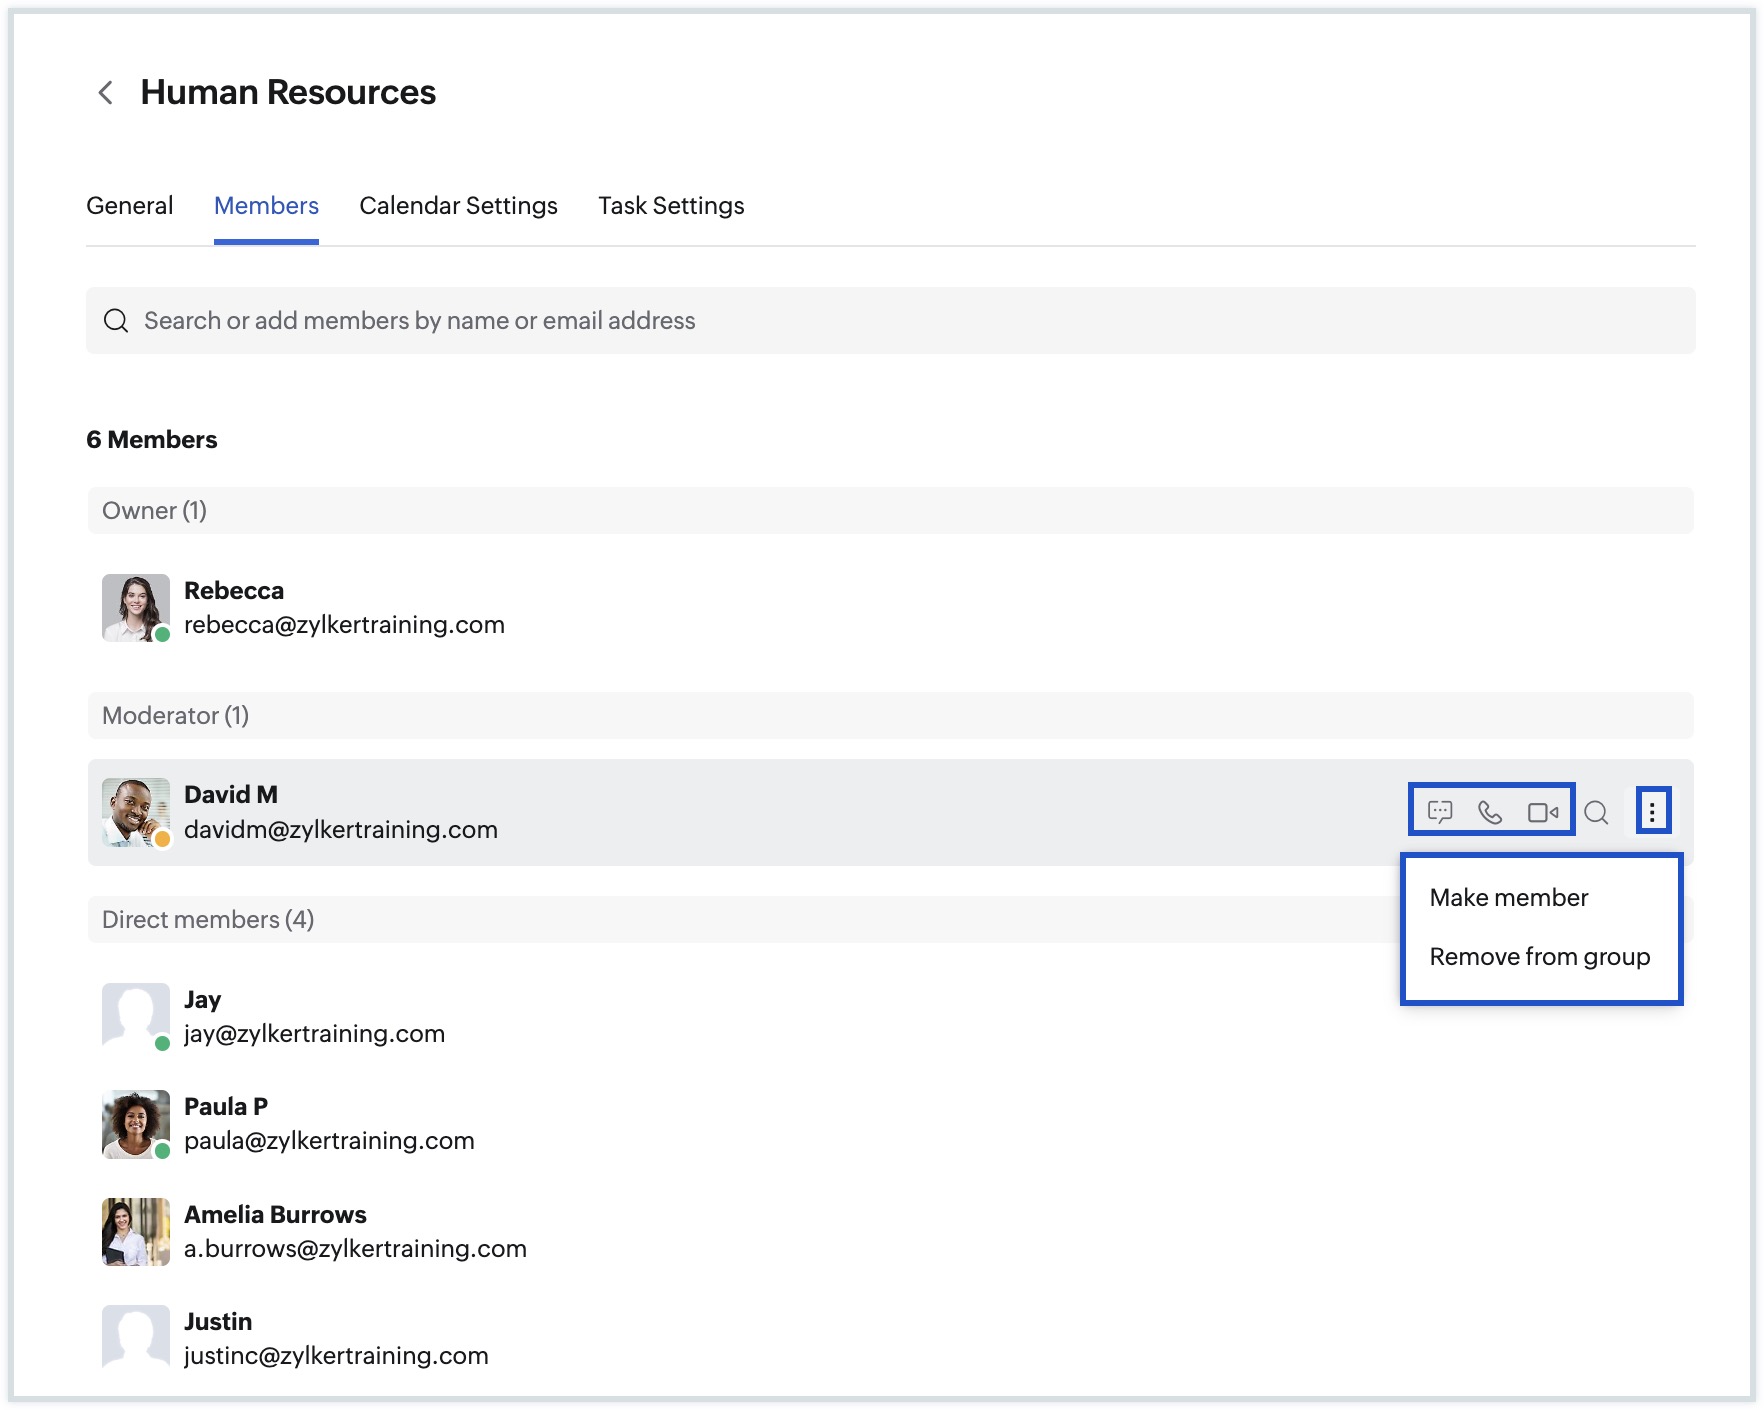The image size is (1764, 1410).
Task: Click Amelia Burrows' name
Action: [x=275, y=1215]
